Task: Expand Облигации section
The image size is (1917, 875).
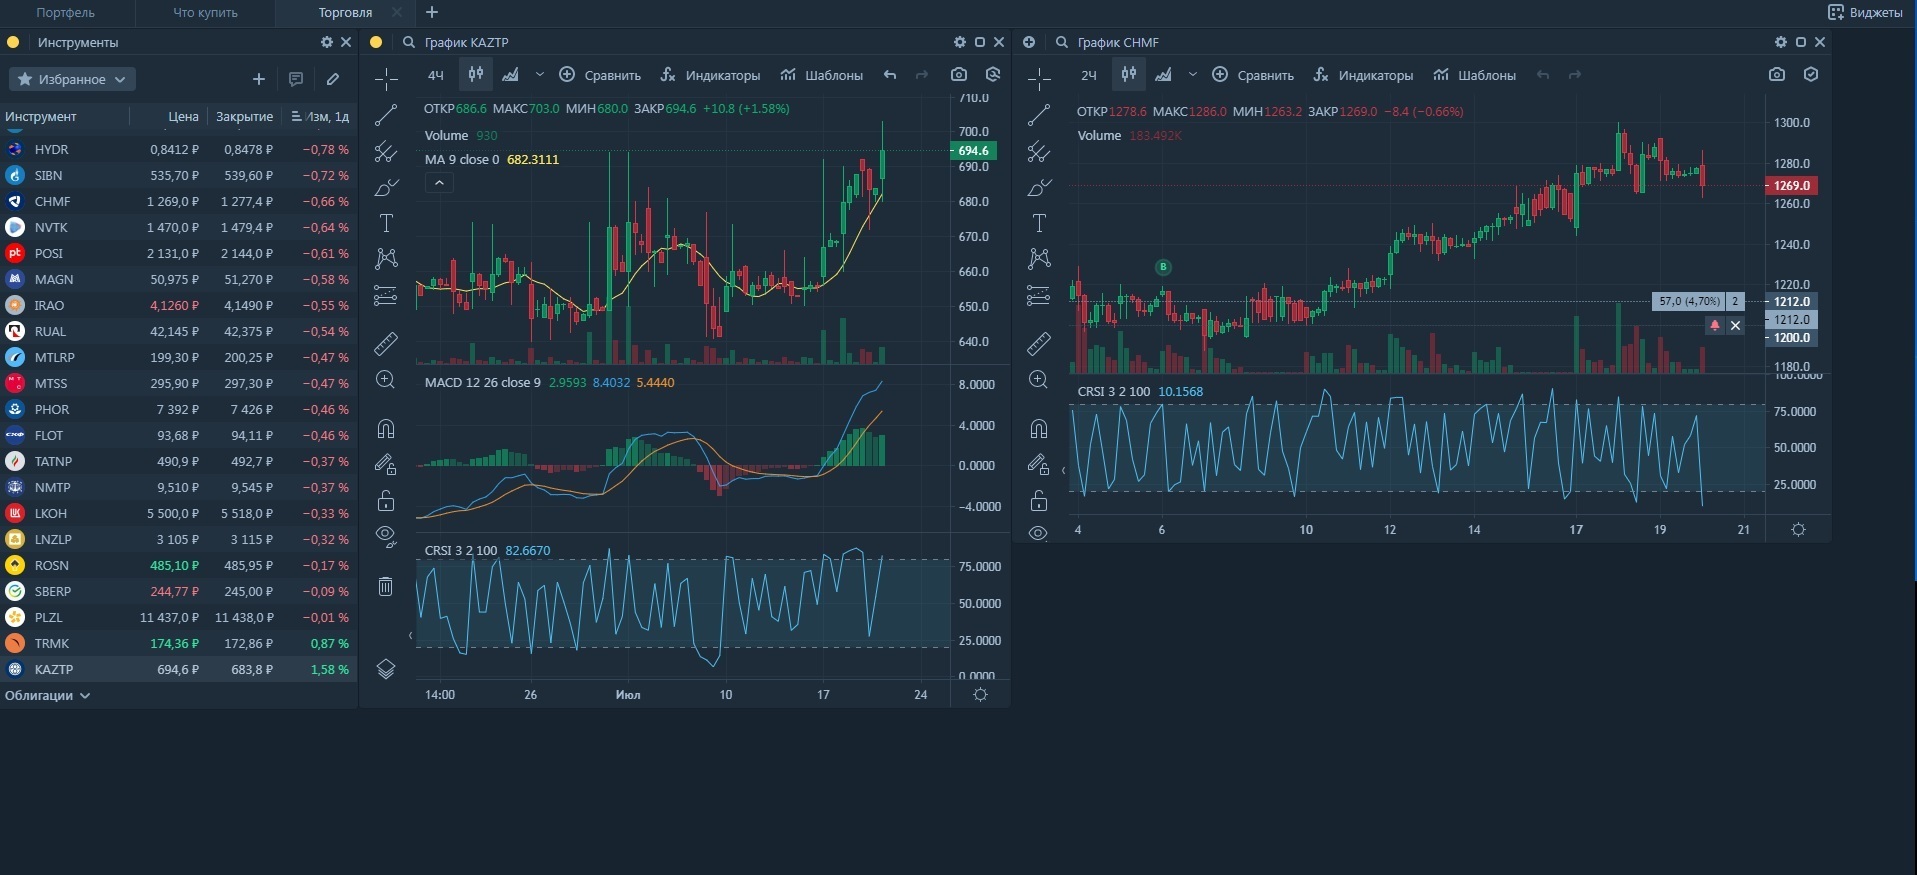Action: [x=47, y=695]
